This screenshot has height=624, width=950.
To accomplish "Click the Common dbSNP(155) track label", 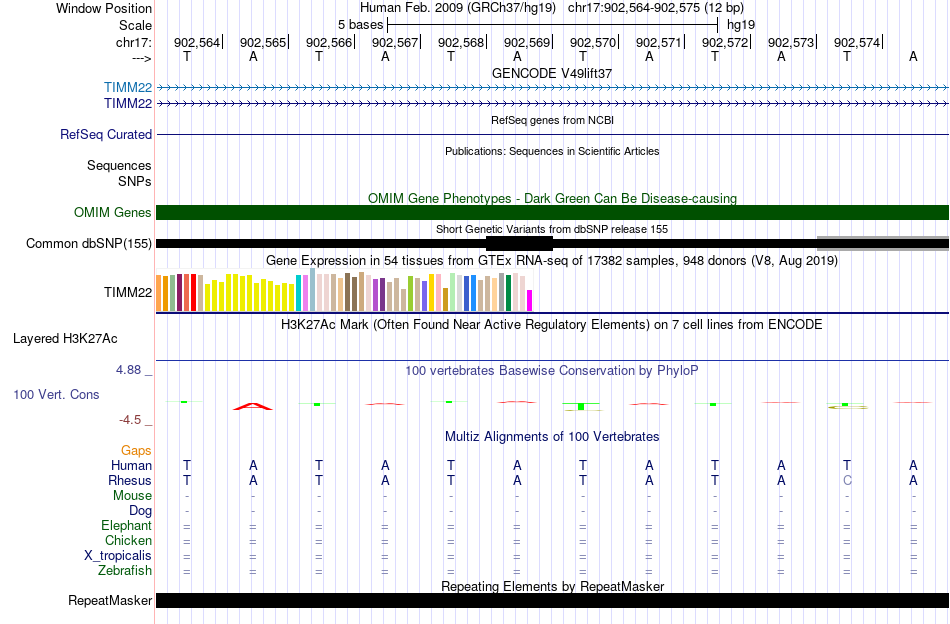I will (89, 244).
